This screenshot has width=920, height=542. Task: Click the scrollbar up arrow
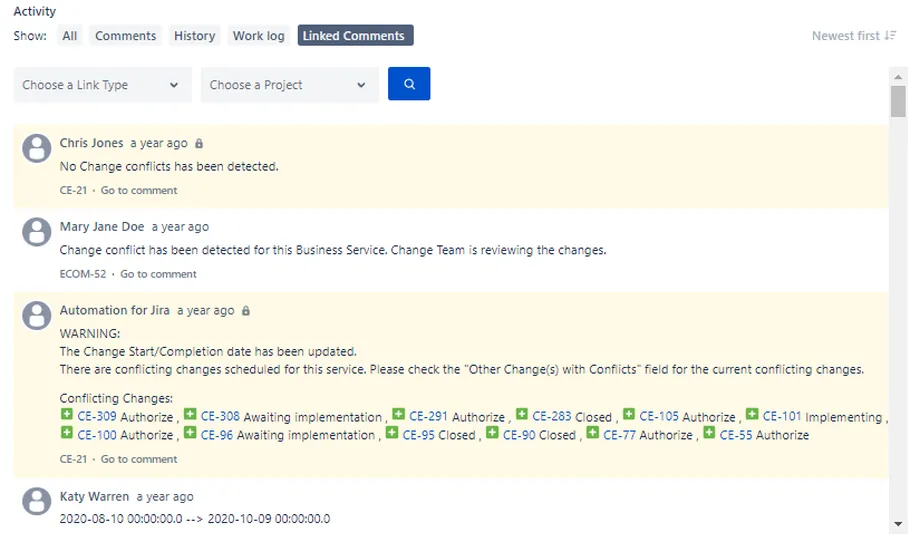coord(898,76)
